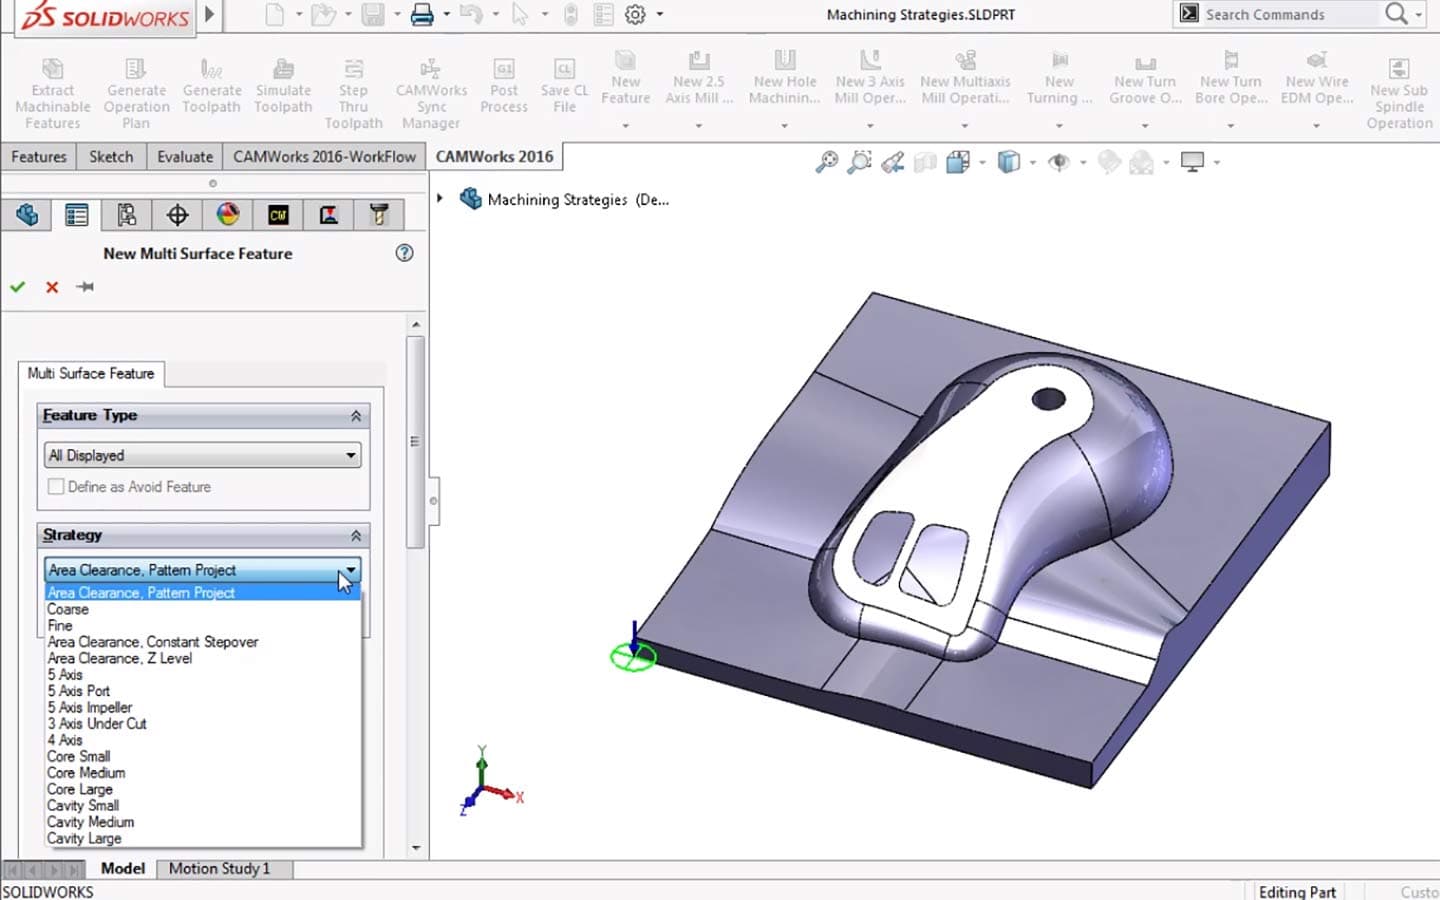Click New Wire EDM Operation

[1317, 78]
